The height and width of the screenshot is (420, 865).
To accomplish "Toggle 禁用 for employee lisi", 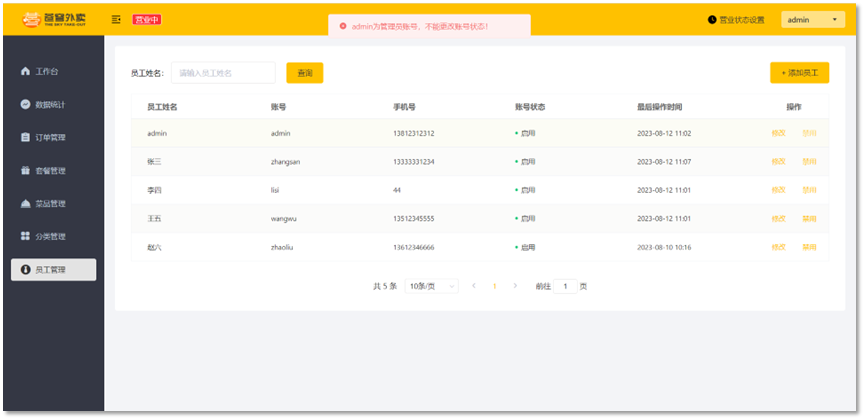I will (809, 190).
